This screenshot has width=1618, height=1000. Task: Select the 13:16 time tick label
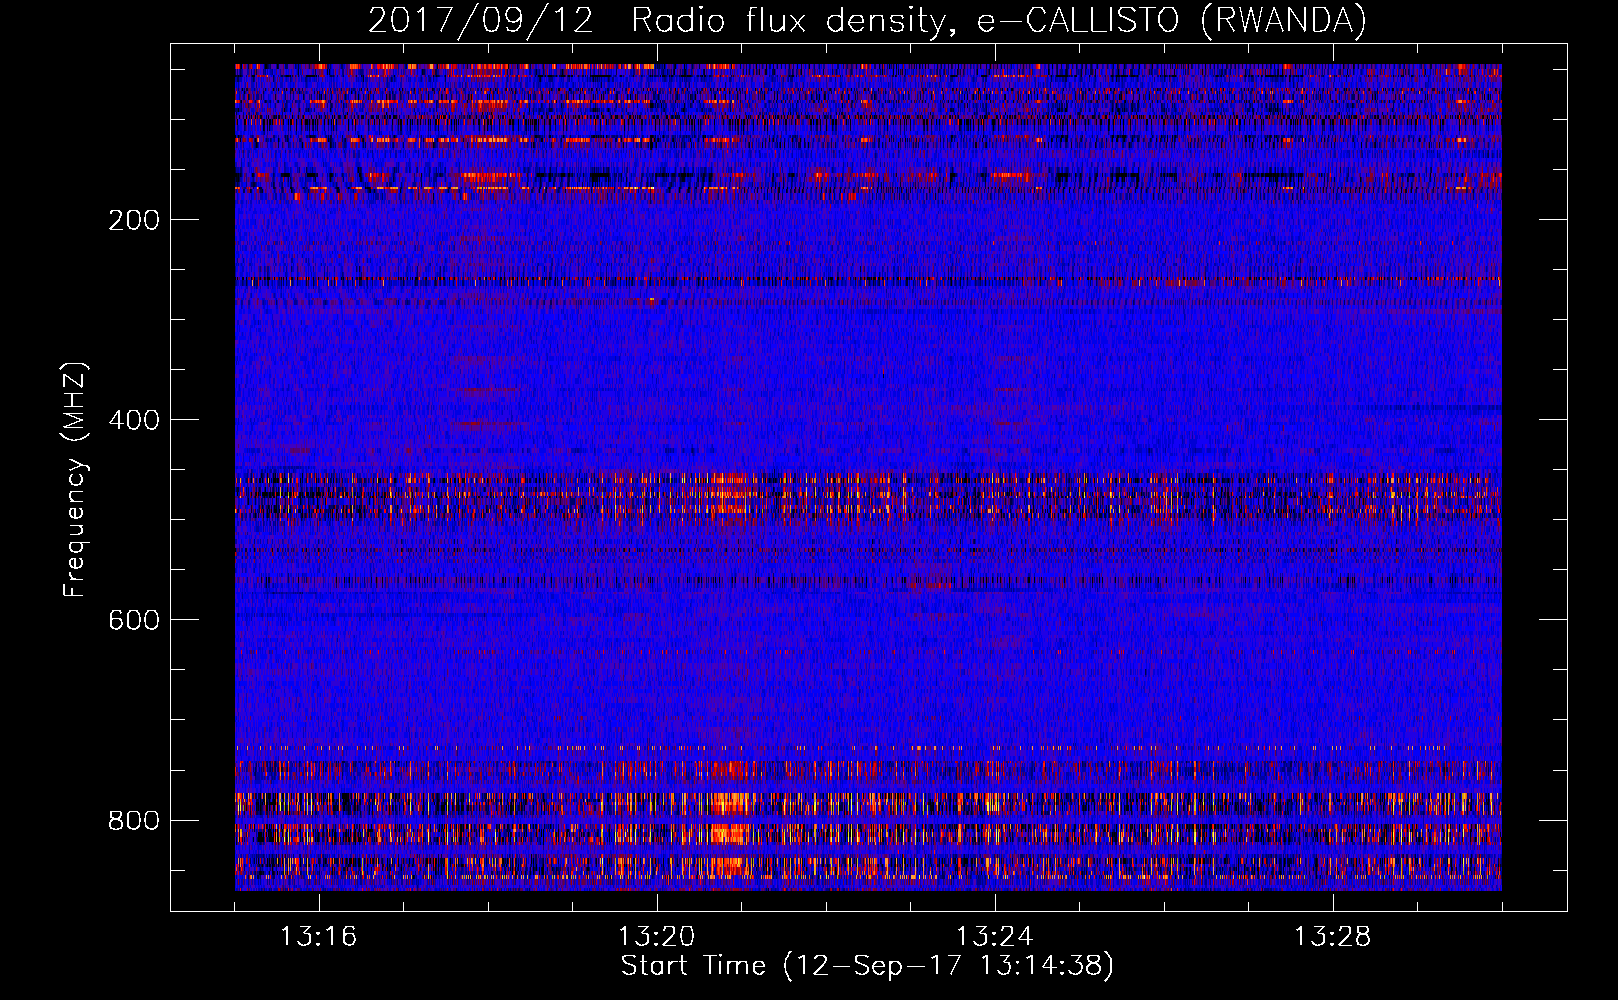319,937
